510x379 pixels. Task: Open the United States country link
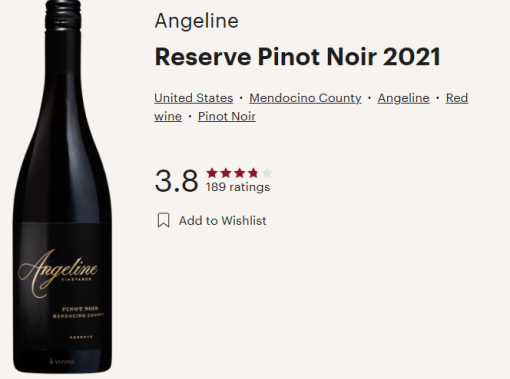point(194,98)
